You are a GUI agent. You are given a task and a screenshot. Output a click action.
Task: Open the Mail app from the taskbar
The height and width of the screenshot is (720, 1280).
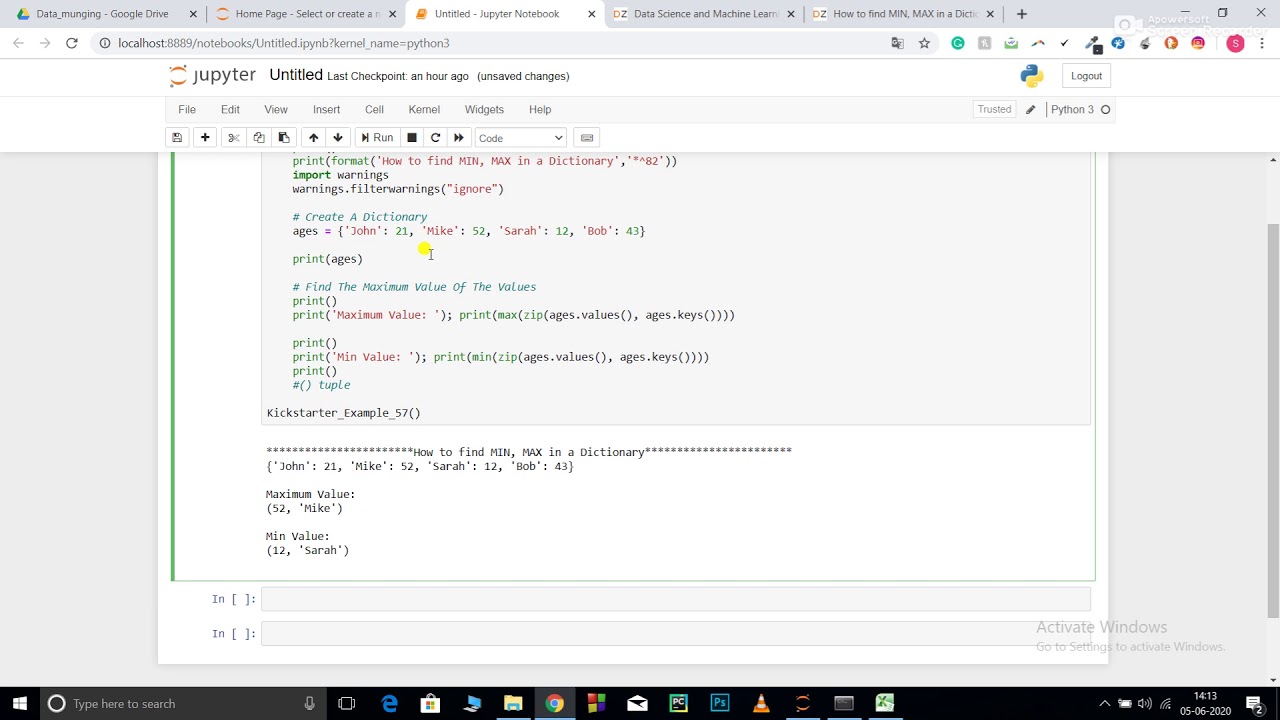tap(637, 703)
